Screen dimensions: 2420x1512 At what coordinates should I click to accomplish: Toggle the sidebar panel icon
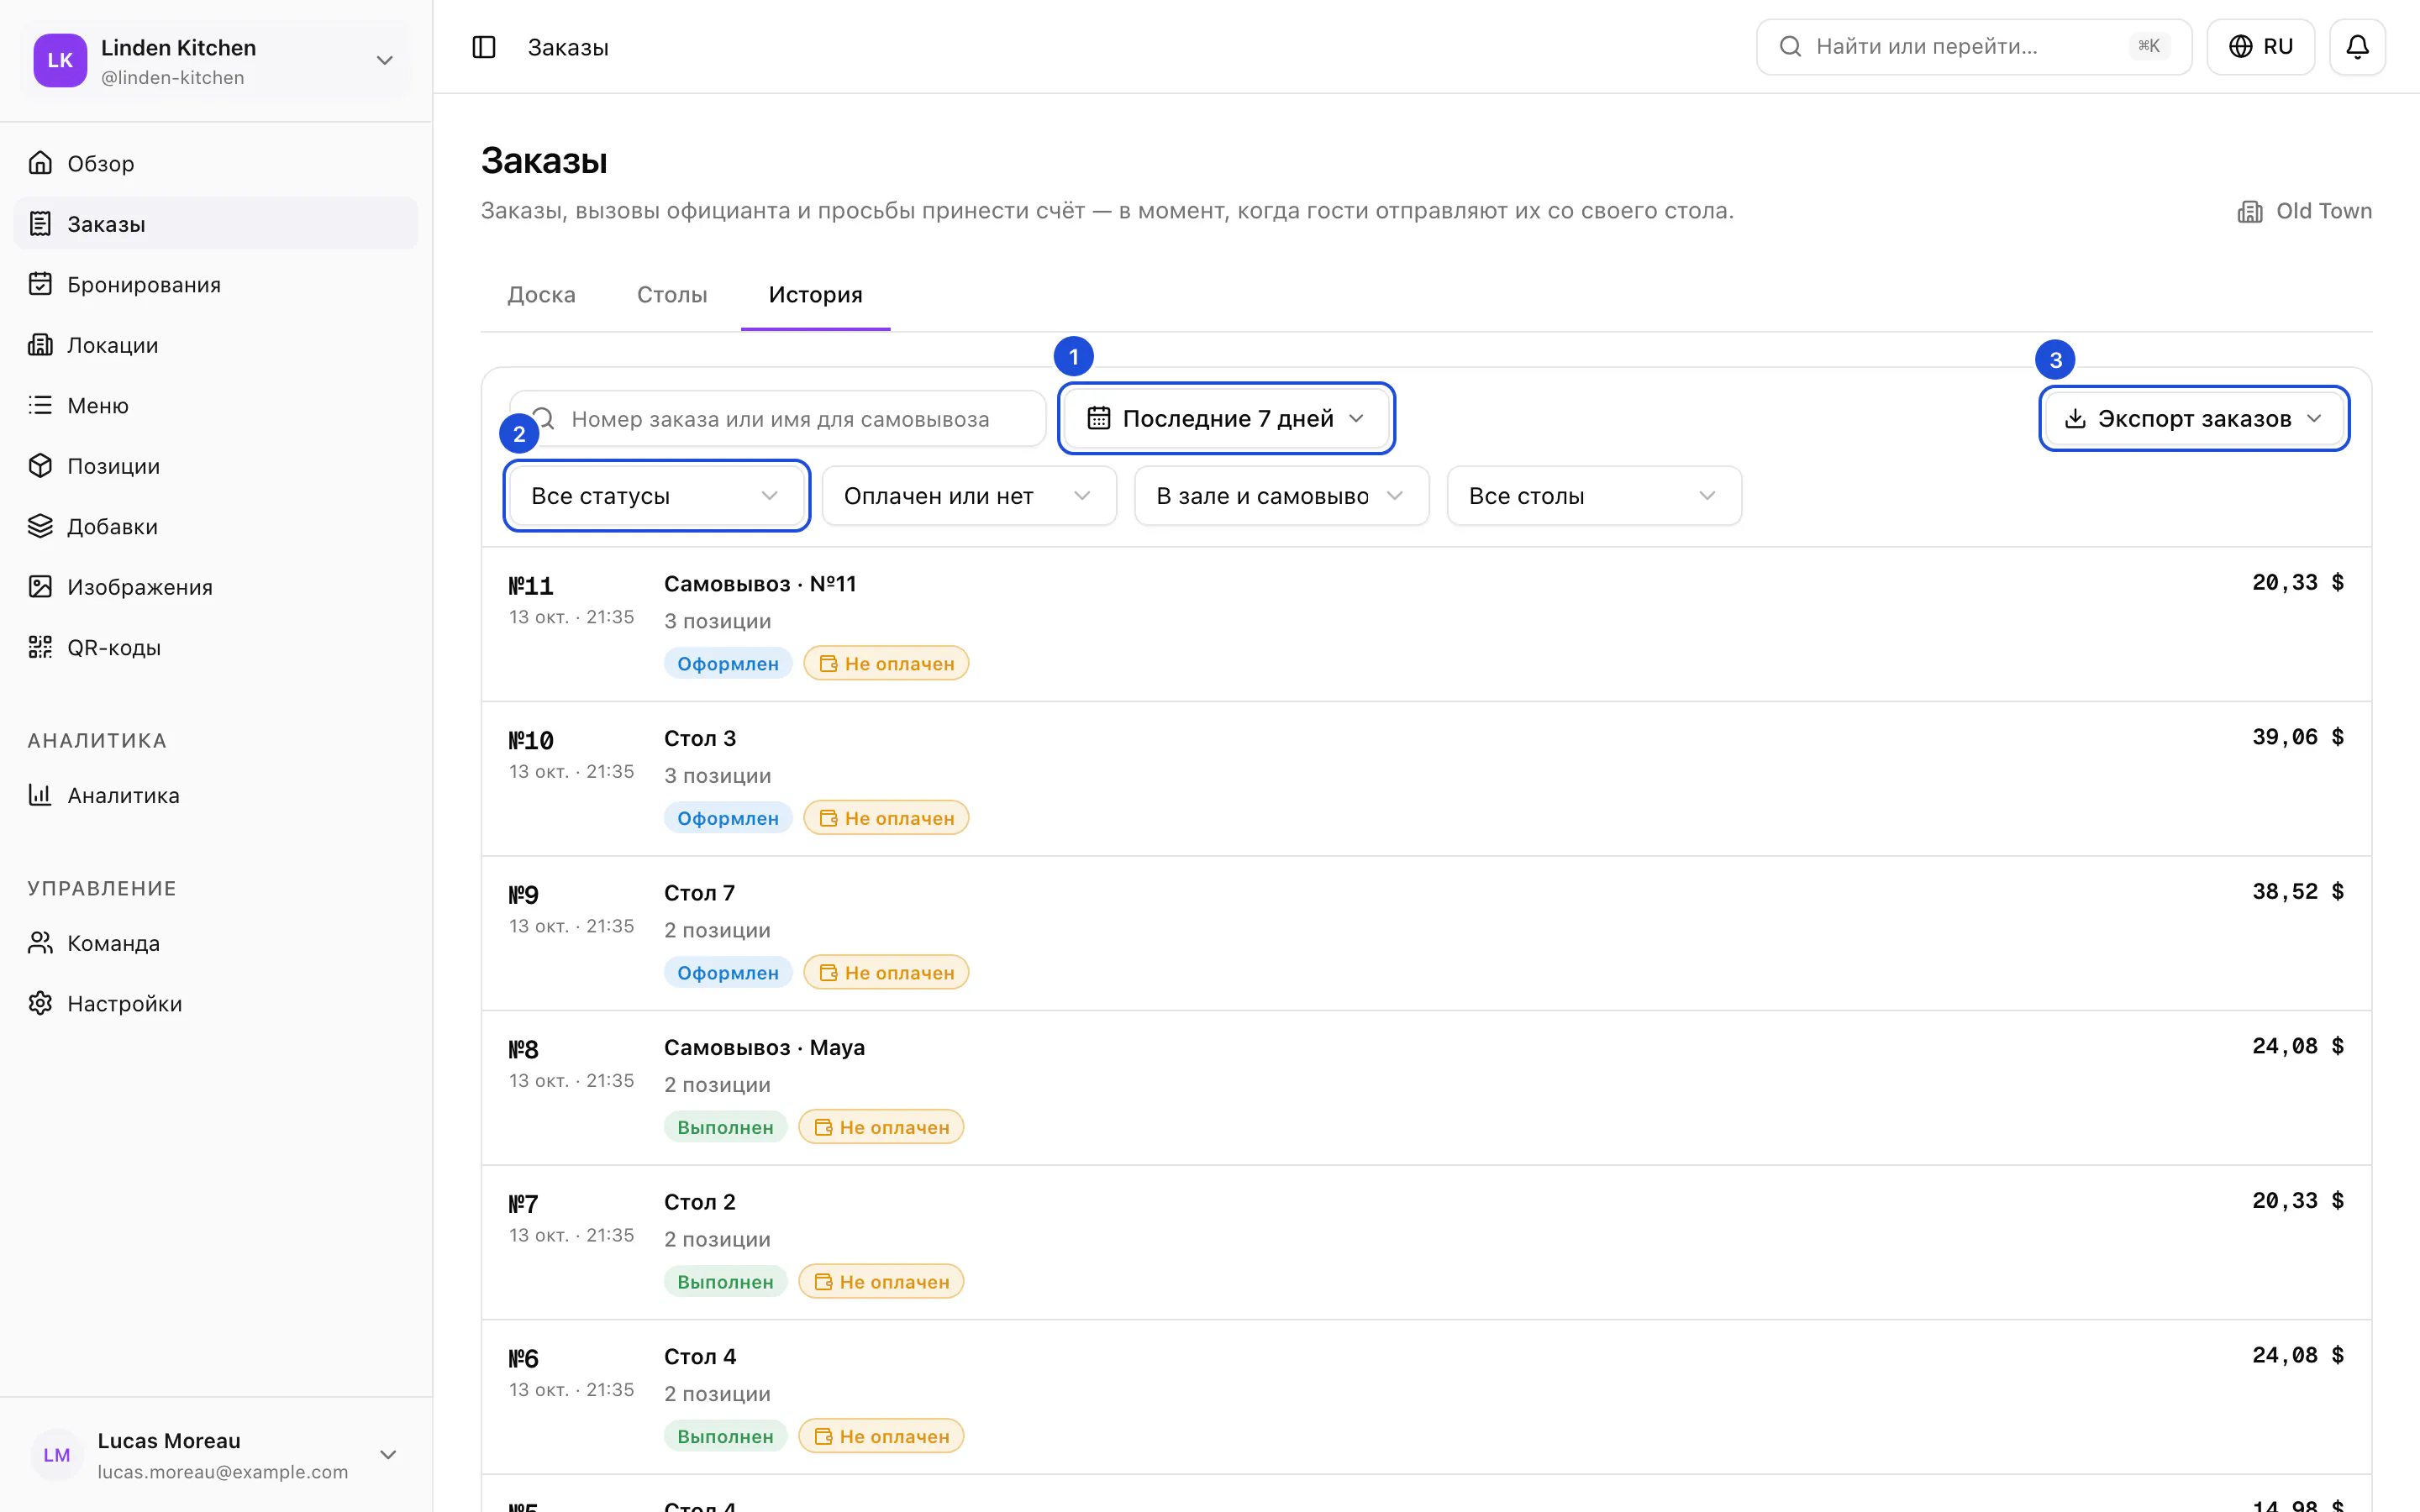coord(484,47)
